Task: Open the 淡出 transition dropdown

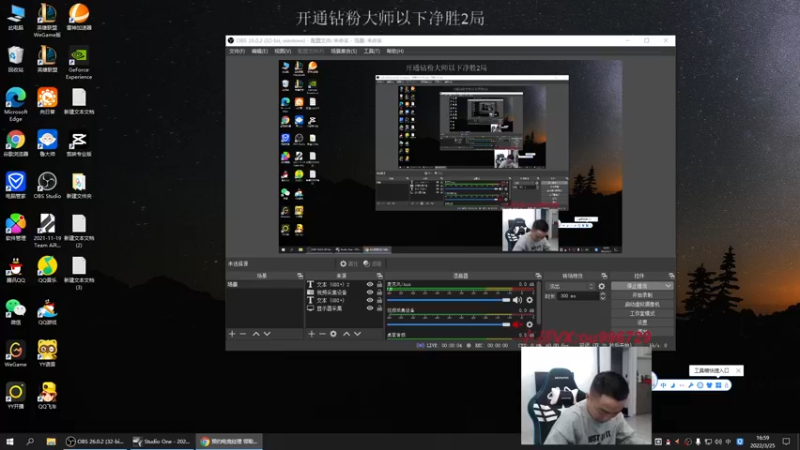Action: tap(570, 286)
